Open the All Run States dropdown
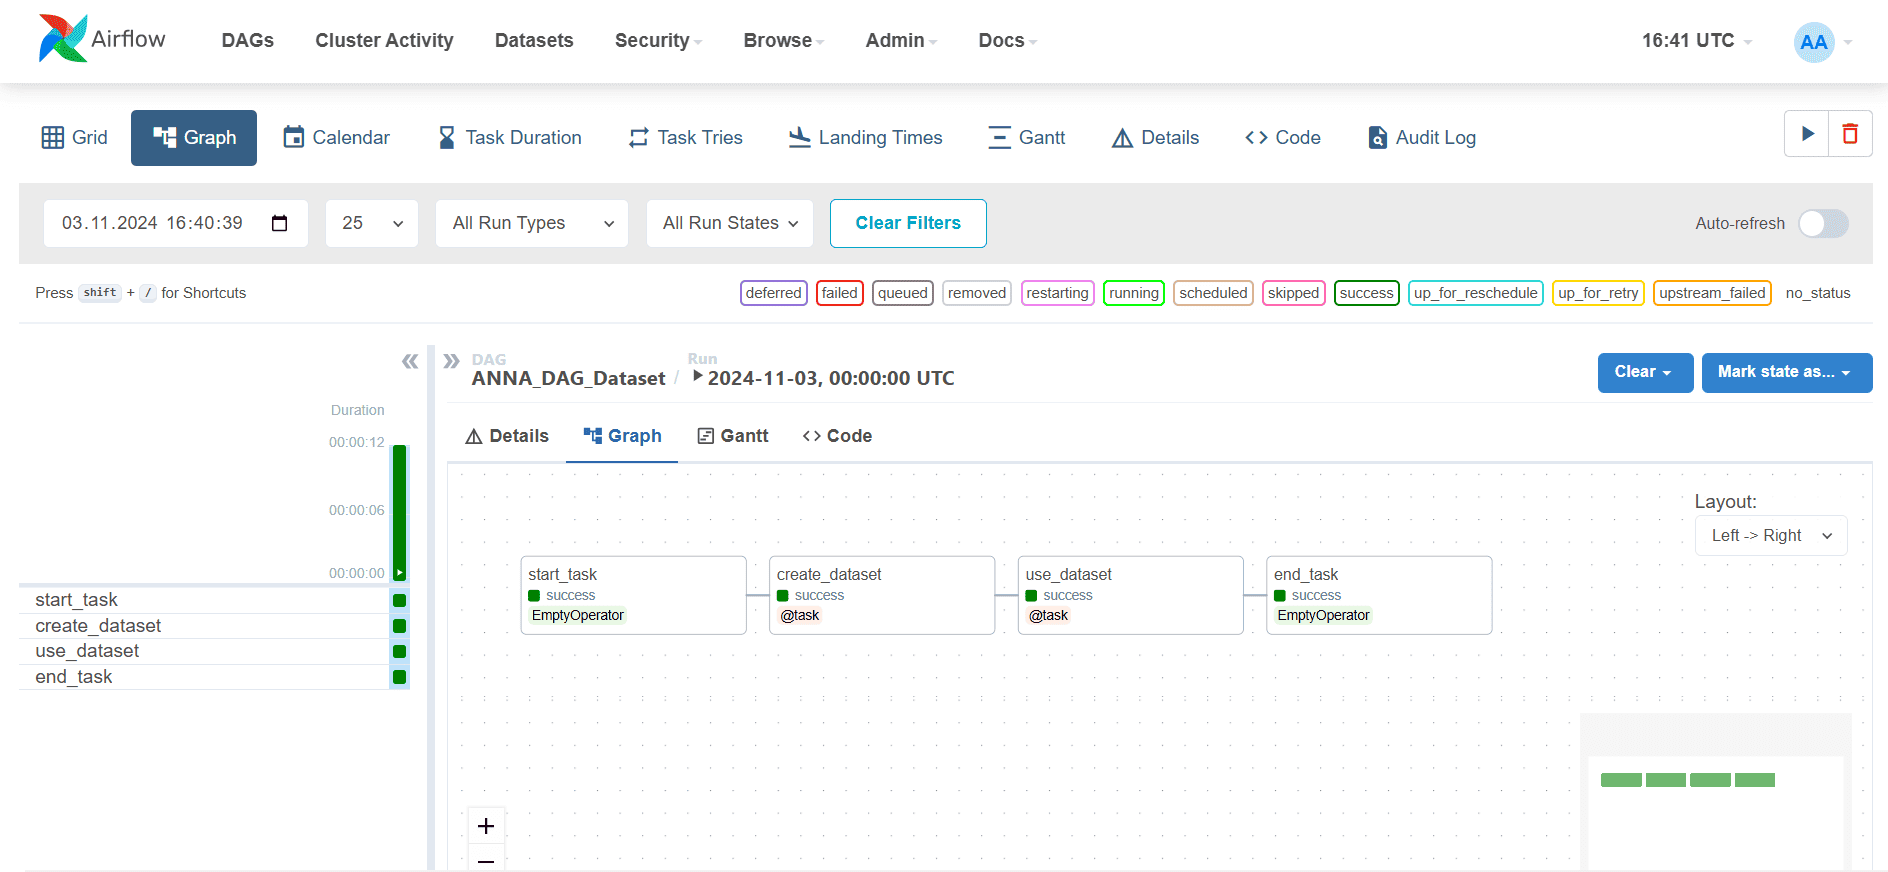 [730, 223]
